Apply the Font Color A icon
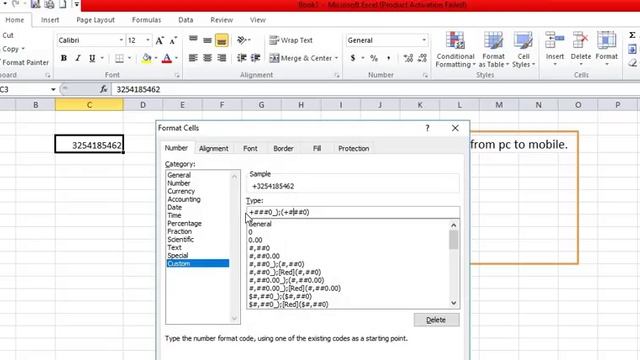This screenshot has height=360, width=640. [x=167, y=58]
